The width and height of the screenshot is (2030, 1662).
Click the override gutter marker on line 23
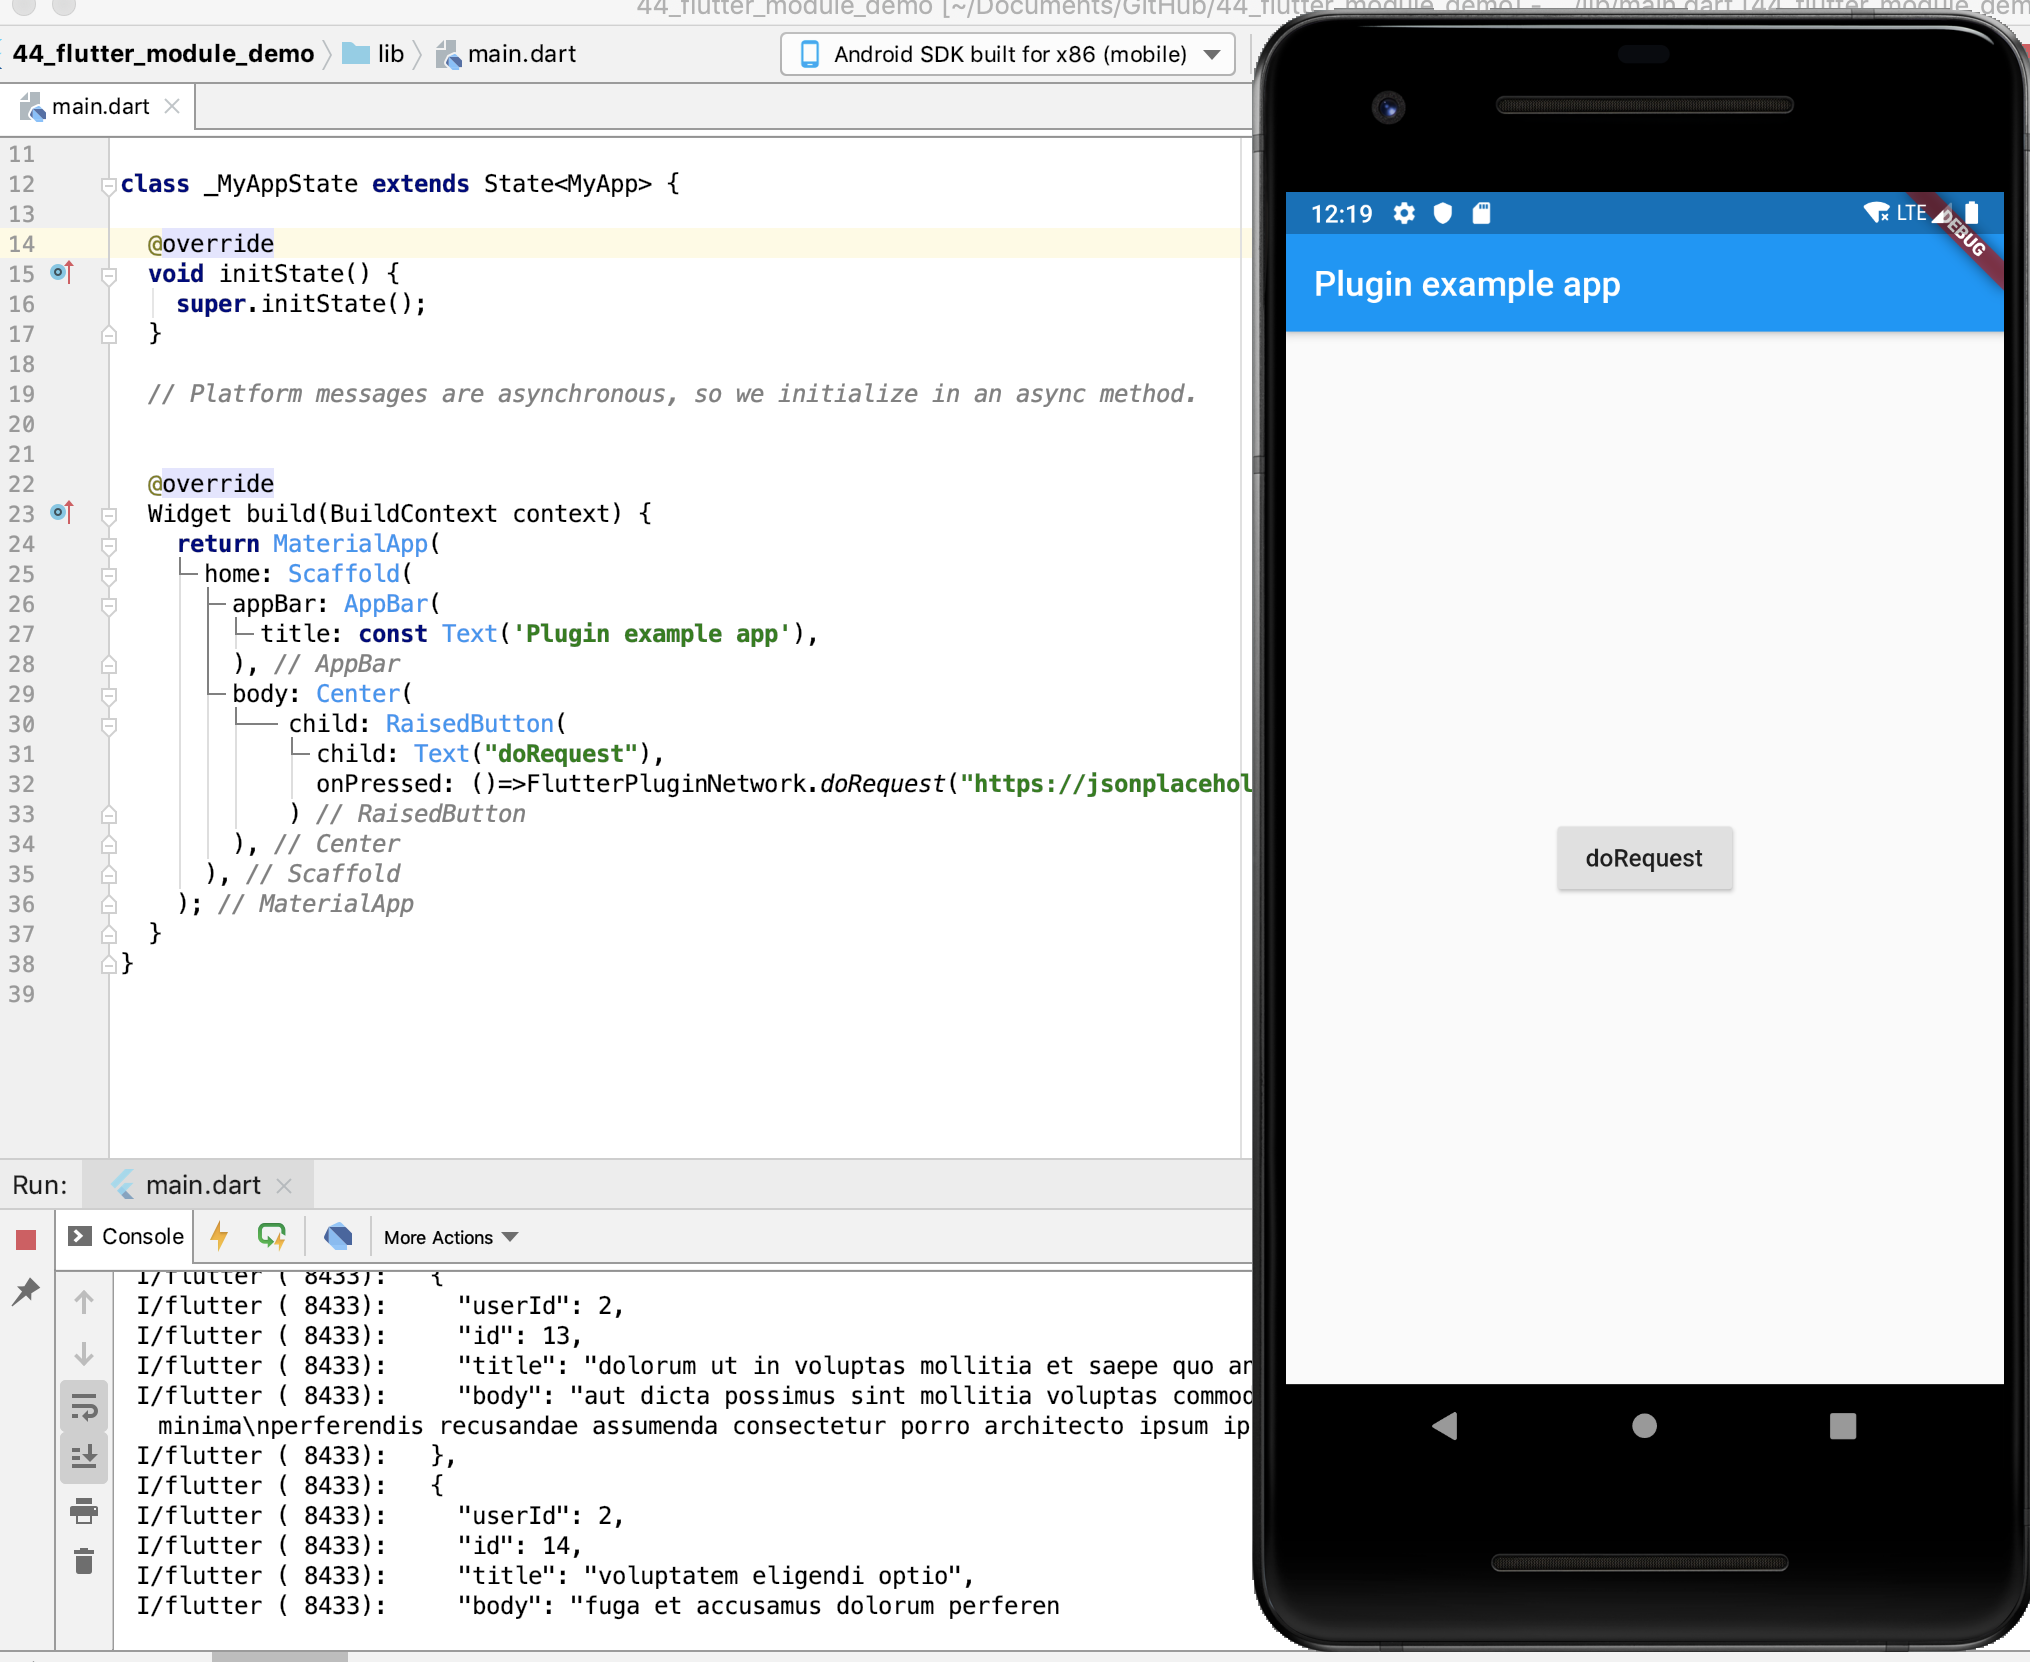tap(62, 513)
